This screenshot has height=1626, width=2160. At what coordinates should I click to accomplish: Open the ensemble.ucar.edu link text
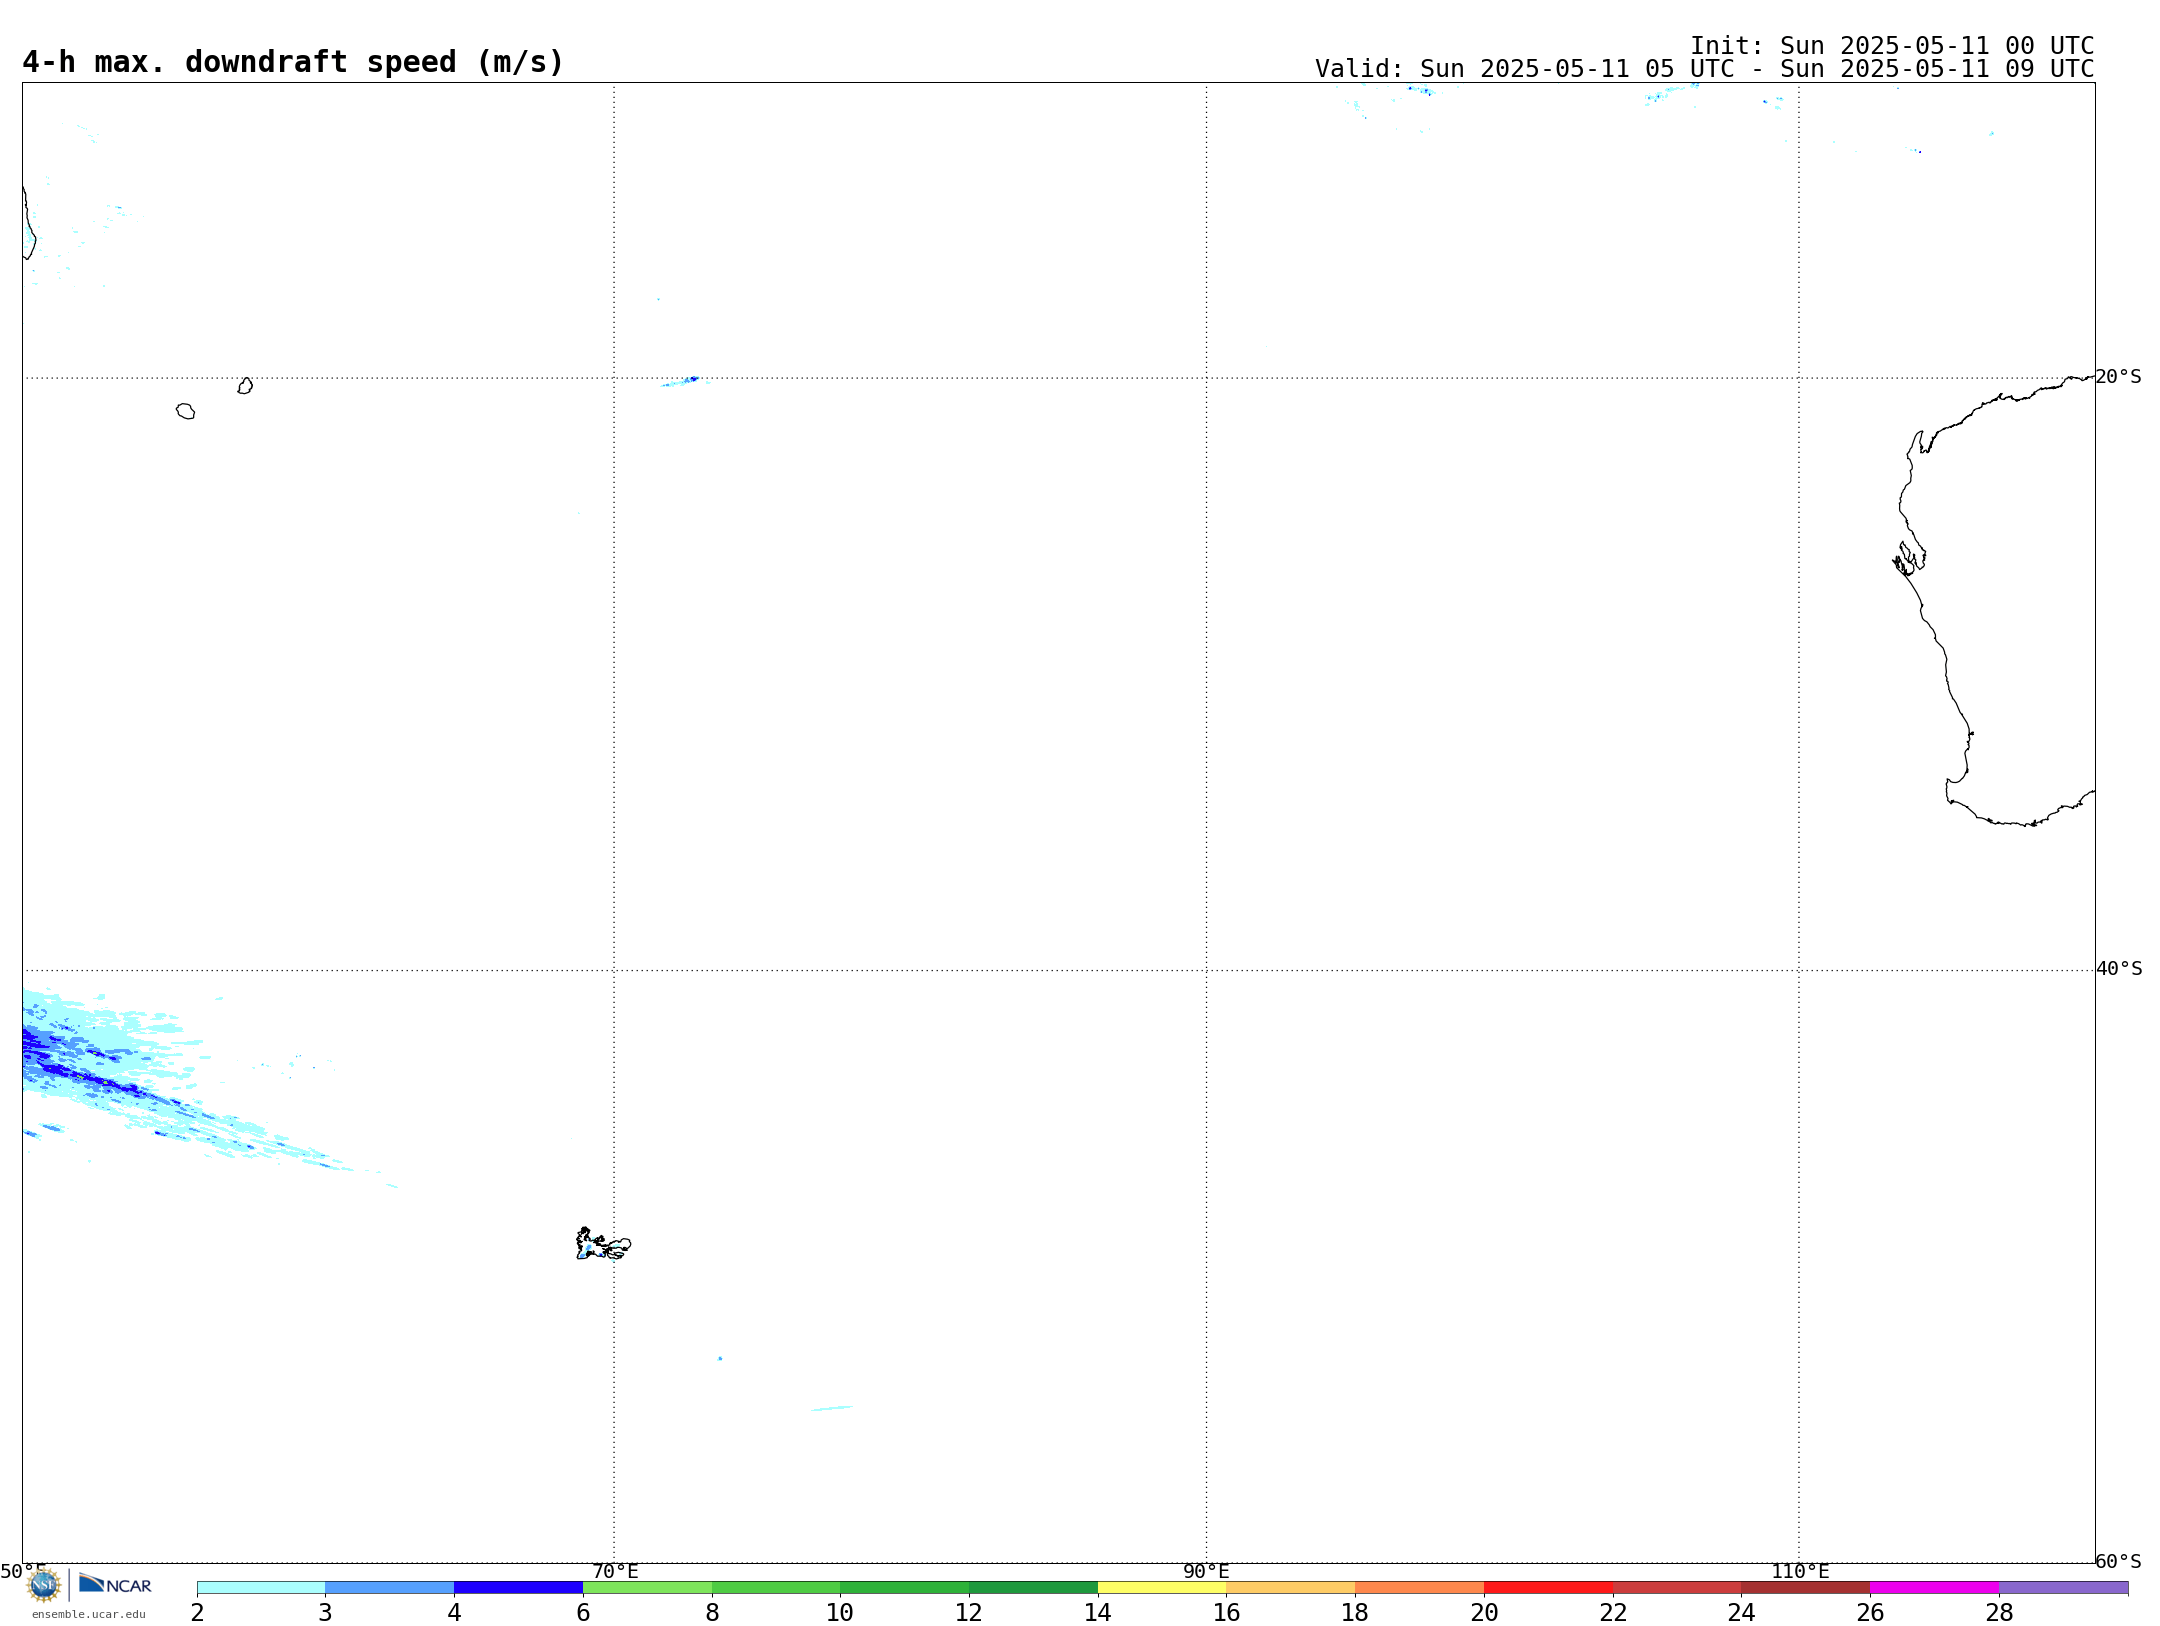click(x=89, y=1614)
